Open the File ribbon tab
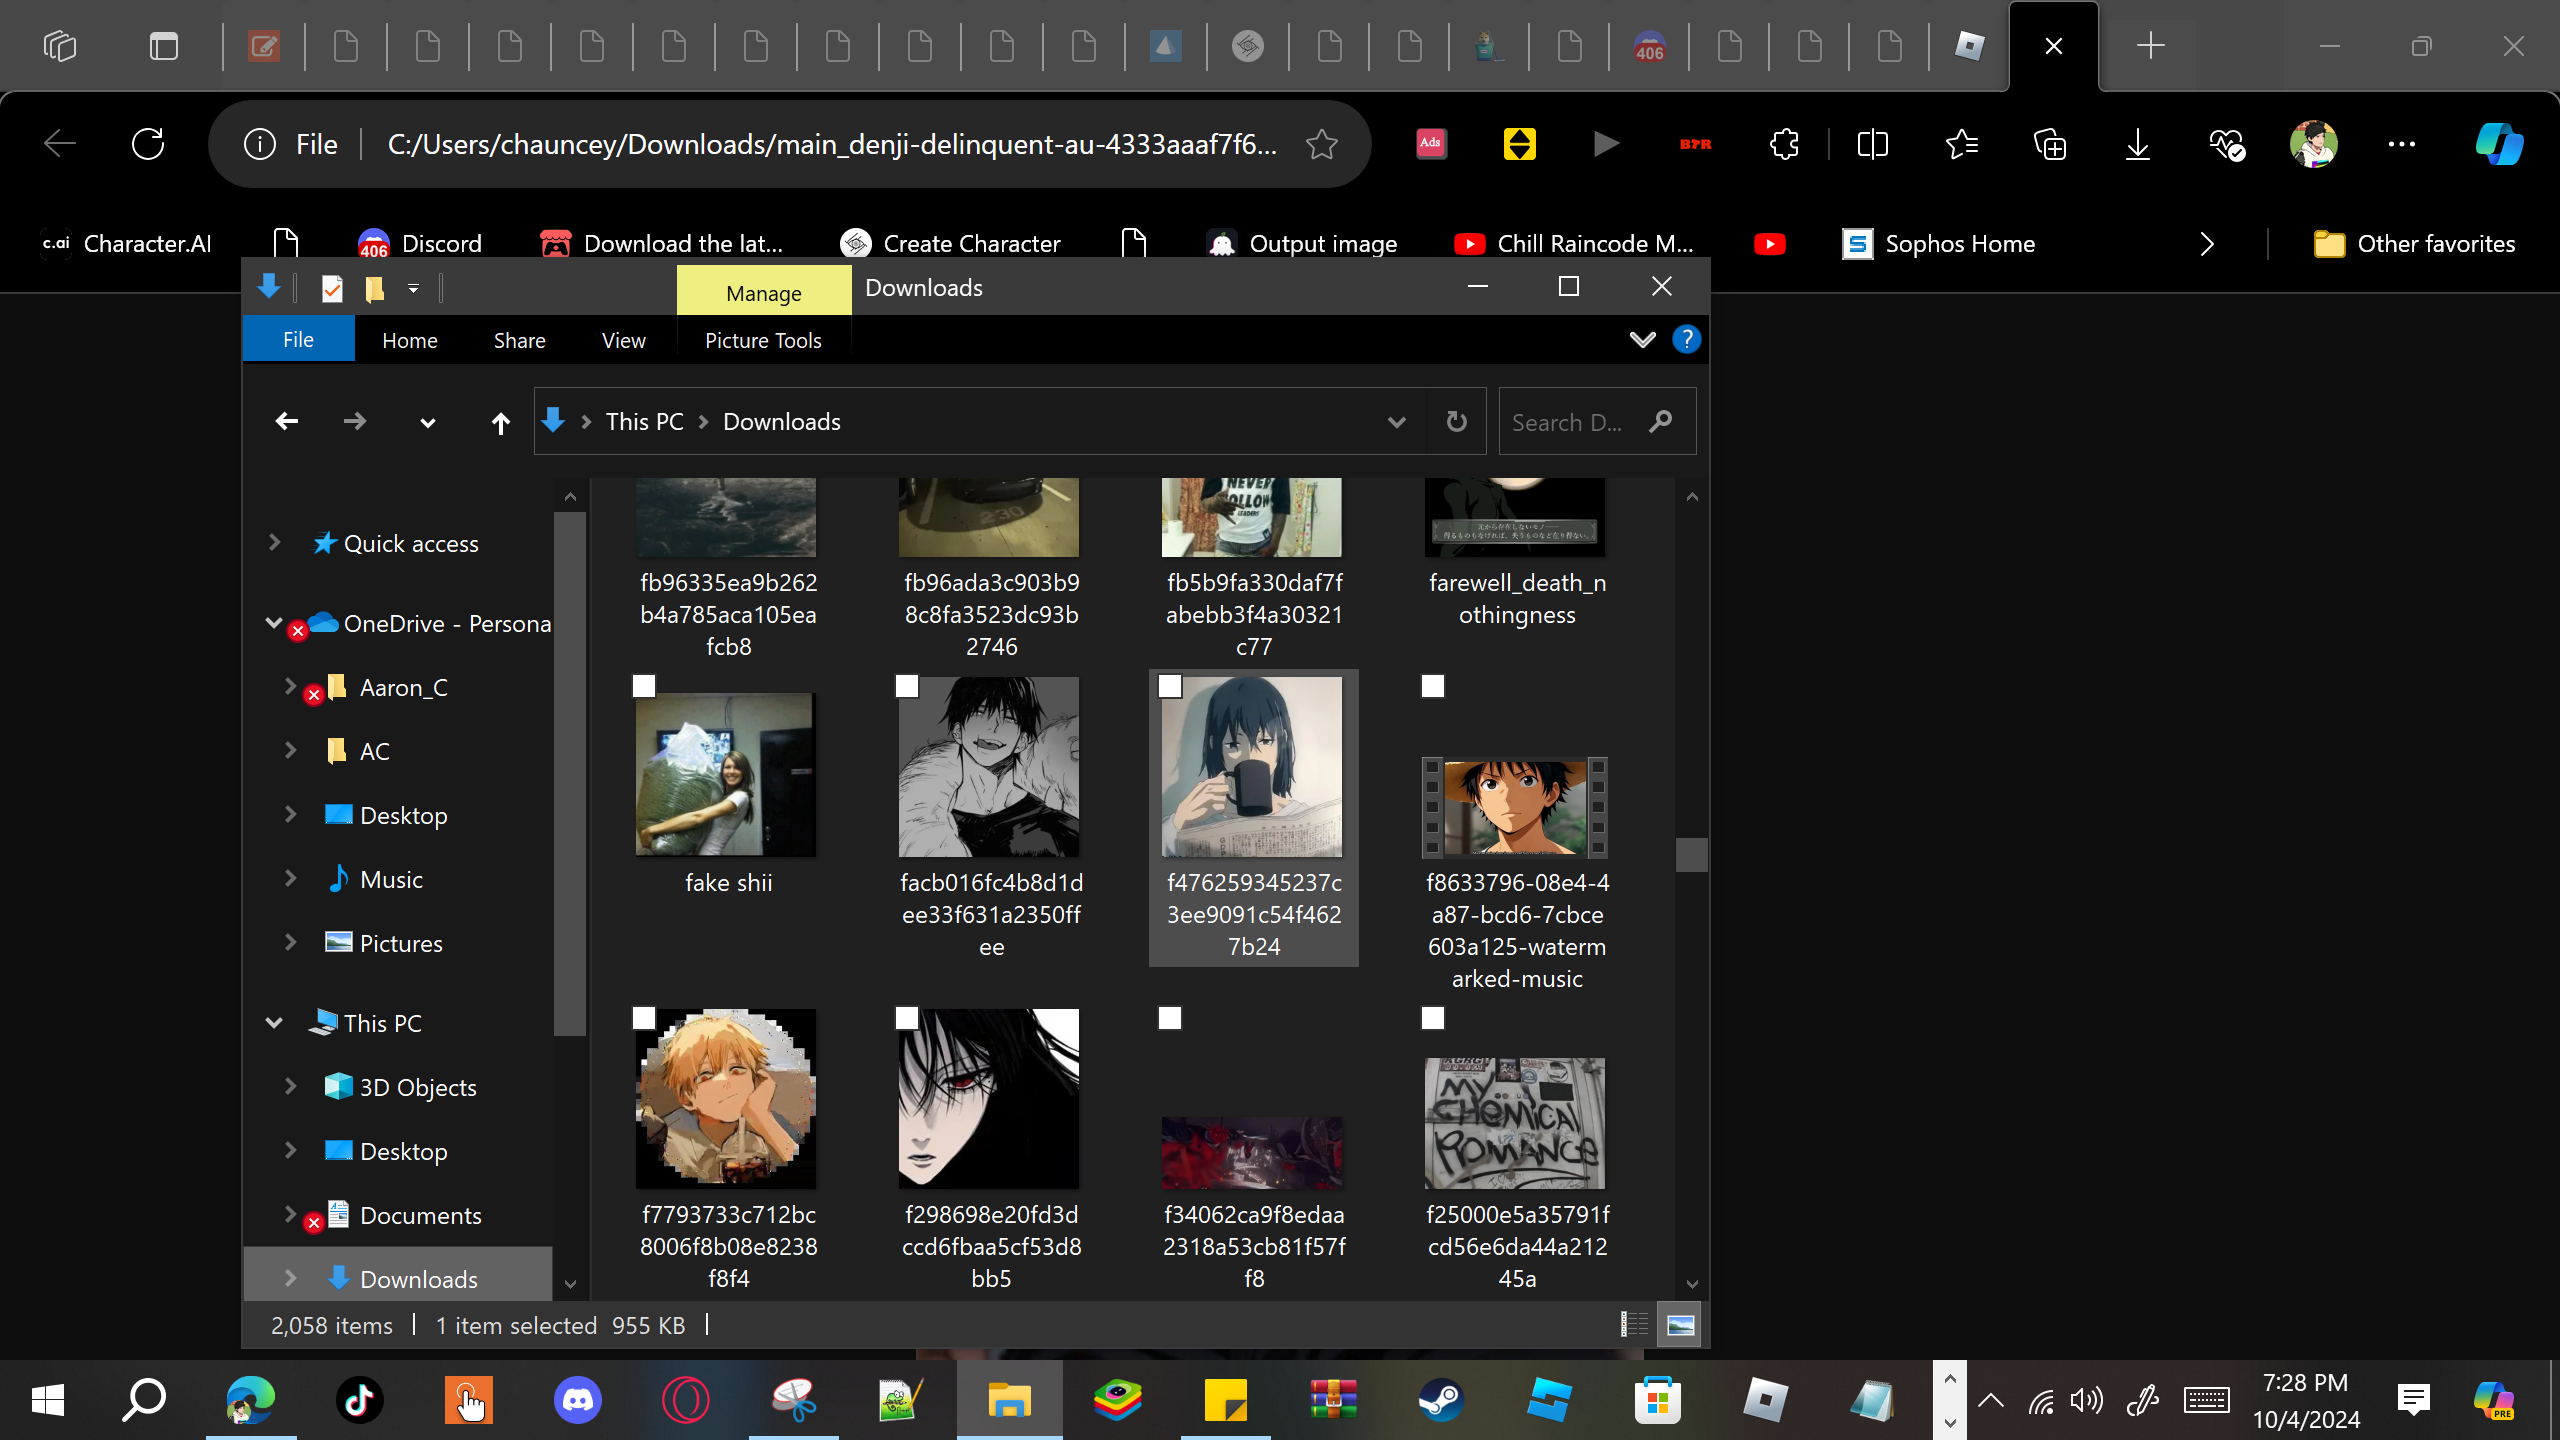The image size is (2560, 1440). [298, 340]
